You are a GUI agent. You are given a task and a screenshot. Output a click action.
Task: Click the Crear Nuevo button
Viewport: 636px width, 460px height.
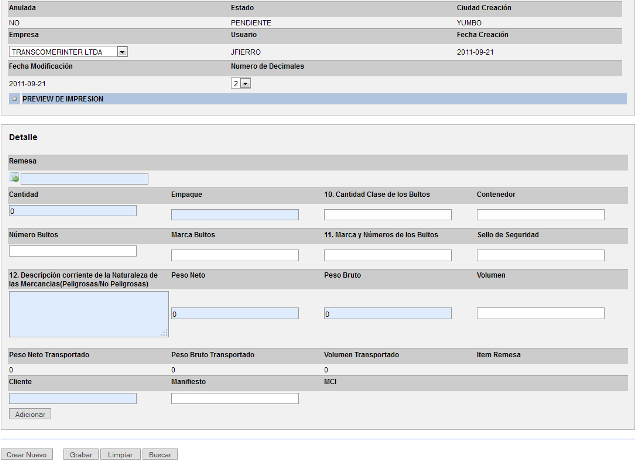[x=26, y=454]
